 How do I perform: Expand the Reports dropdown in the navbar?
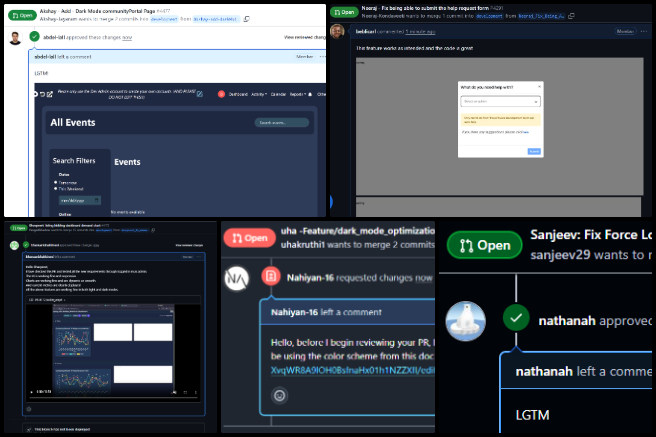pos(298,94)
